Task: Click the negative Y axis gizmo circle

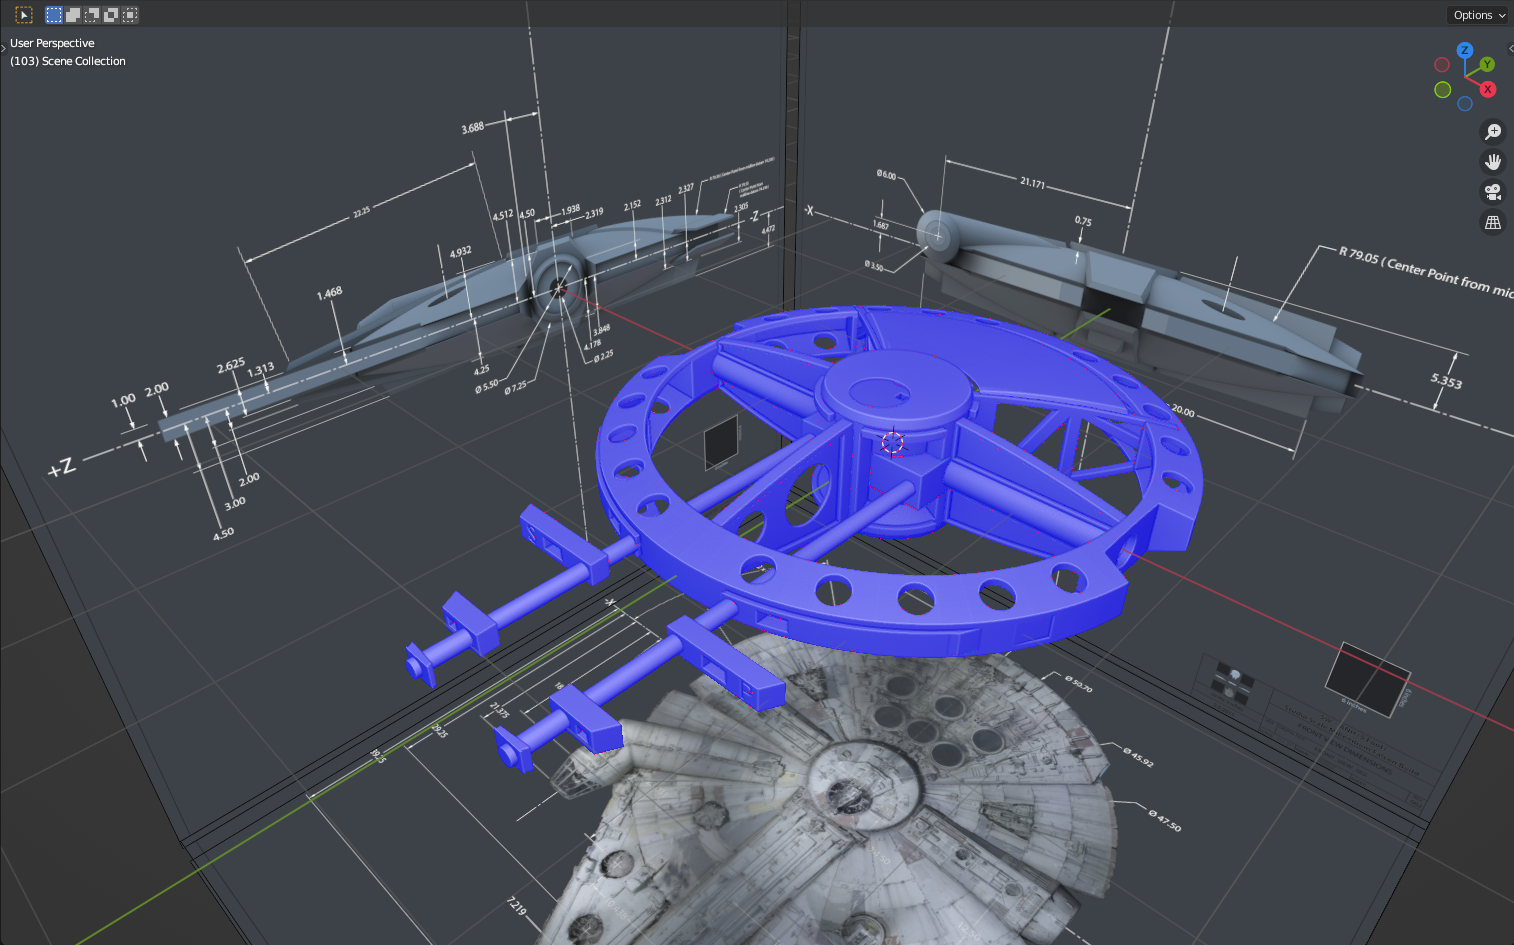Action: pos(1442,90)
